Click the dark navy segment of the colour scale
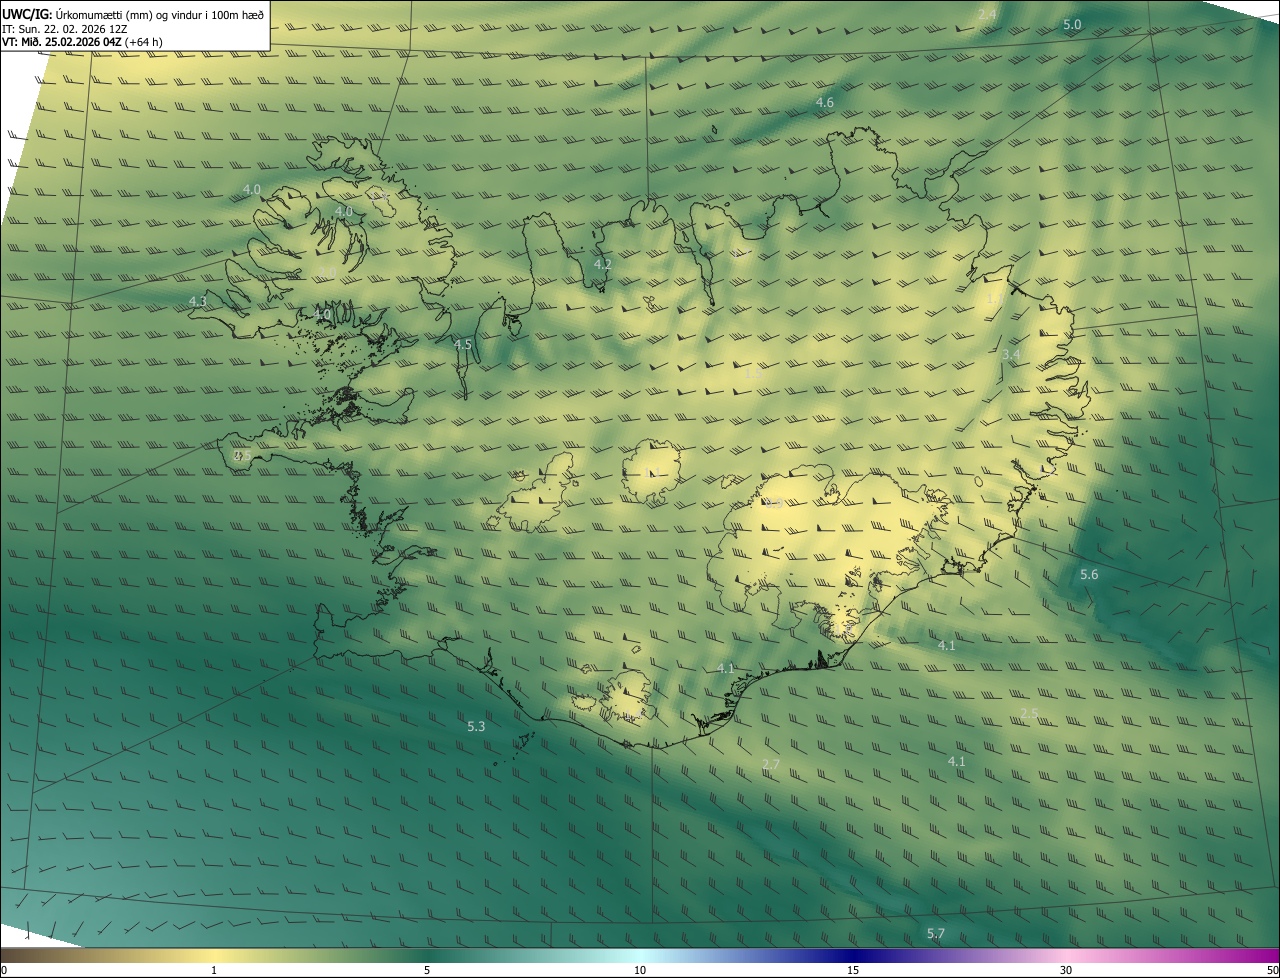The height and width of the screenshot is (978, 1280). [x=853, y=956]
